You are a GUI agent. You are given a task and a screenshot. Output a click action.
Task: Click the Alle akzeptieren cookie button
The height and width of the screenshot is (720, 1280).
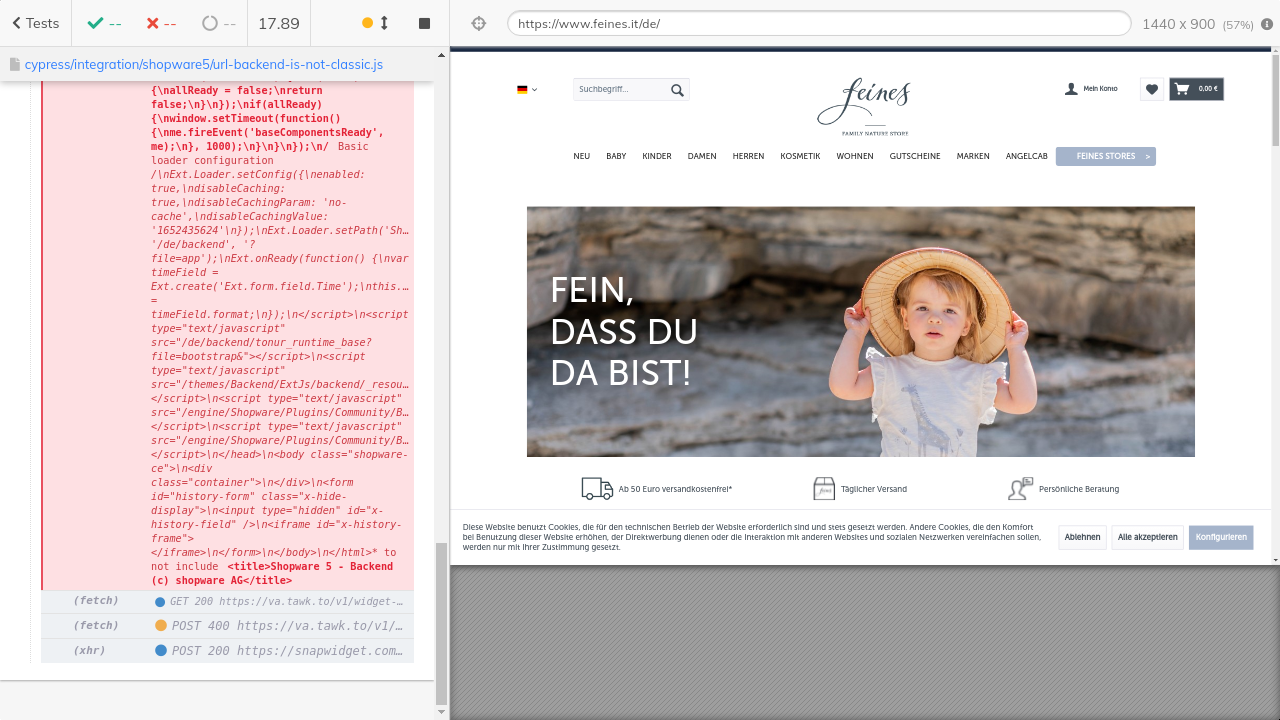1147,537
